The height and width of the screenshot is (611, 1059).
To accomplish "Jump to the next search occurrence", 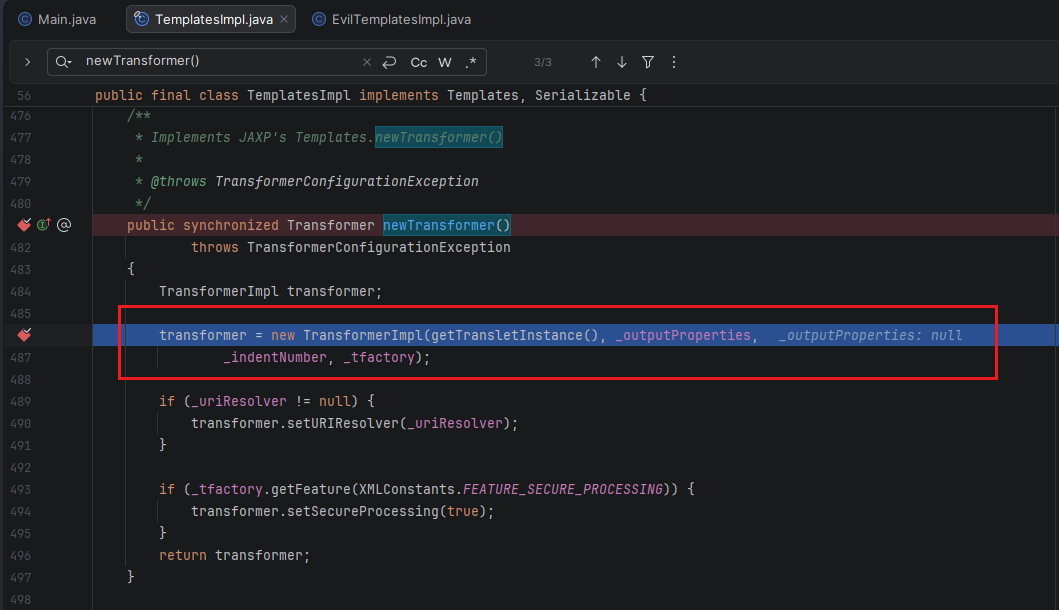I will click(622, 62).
